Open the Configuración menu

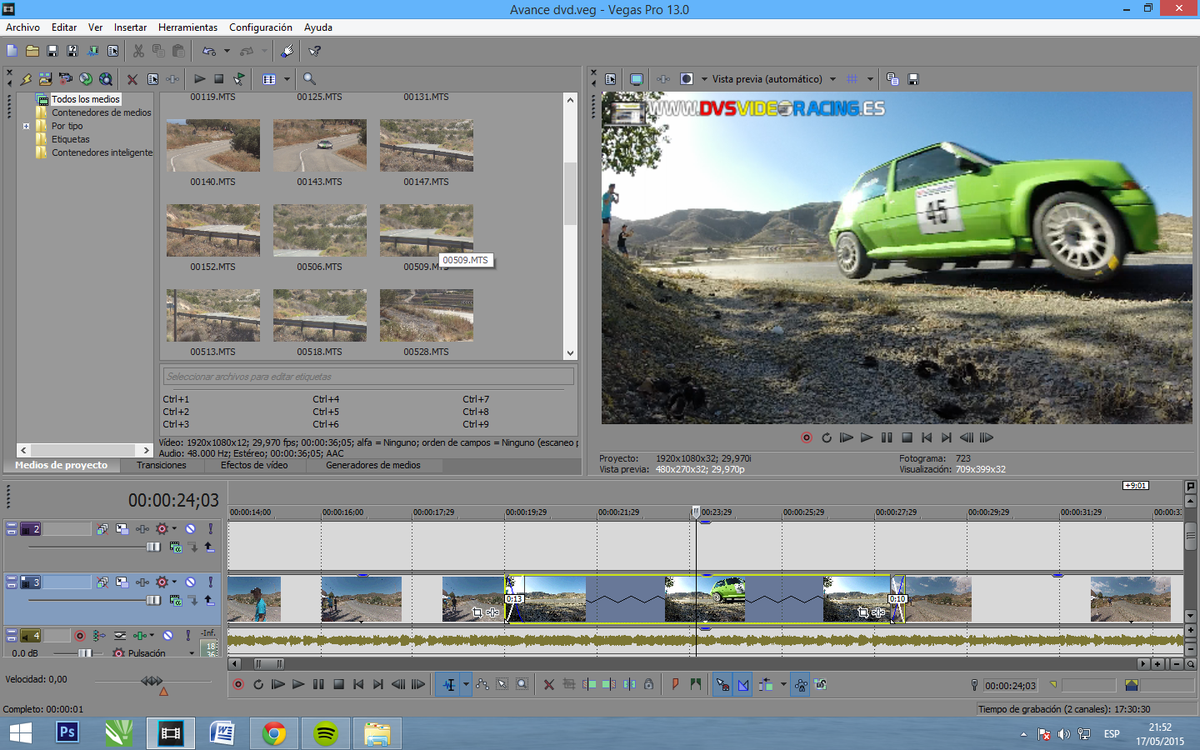260,27
